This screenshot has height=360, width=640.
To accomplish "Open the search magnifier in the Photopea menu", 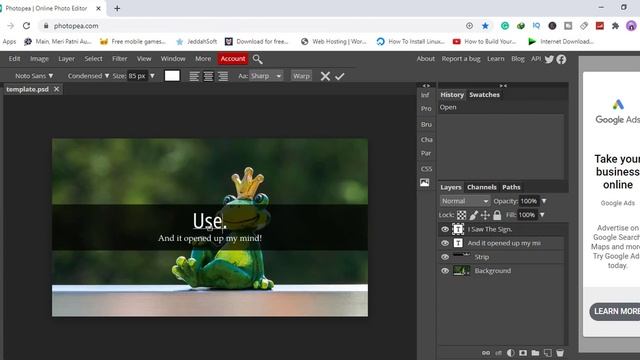I will coord(258,59).
